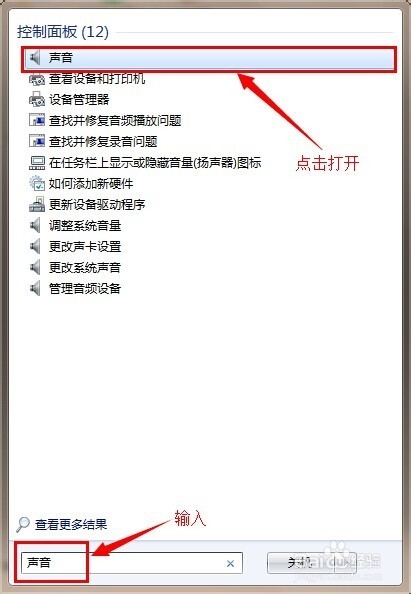The width and height of the screenshot is (411, 594).
Task: Select 更改系统声音 result
Action: (85, 268)
